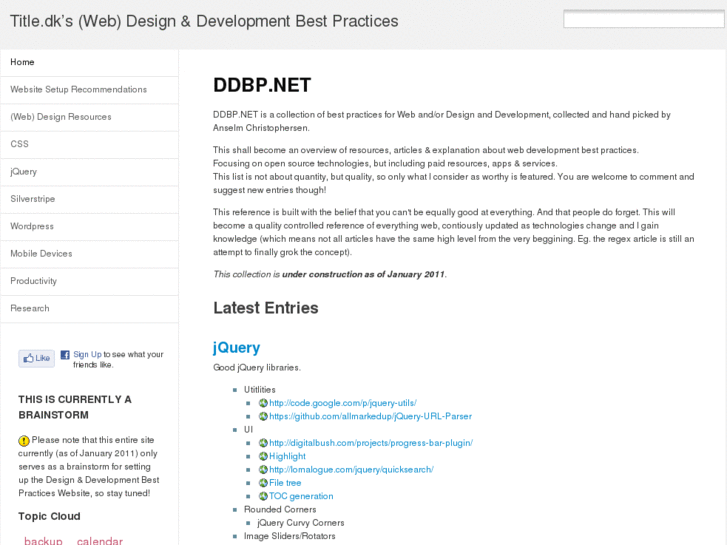Viewport: 727px width, 545px height.
Task: Click the globe icon beside jQuery-URL-Parser link
Action: (x=263, y=416)
